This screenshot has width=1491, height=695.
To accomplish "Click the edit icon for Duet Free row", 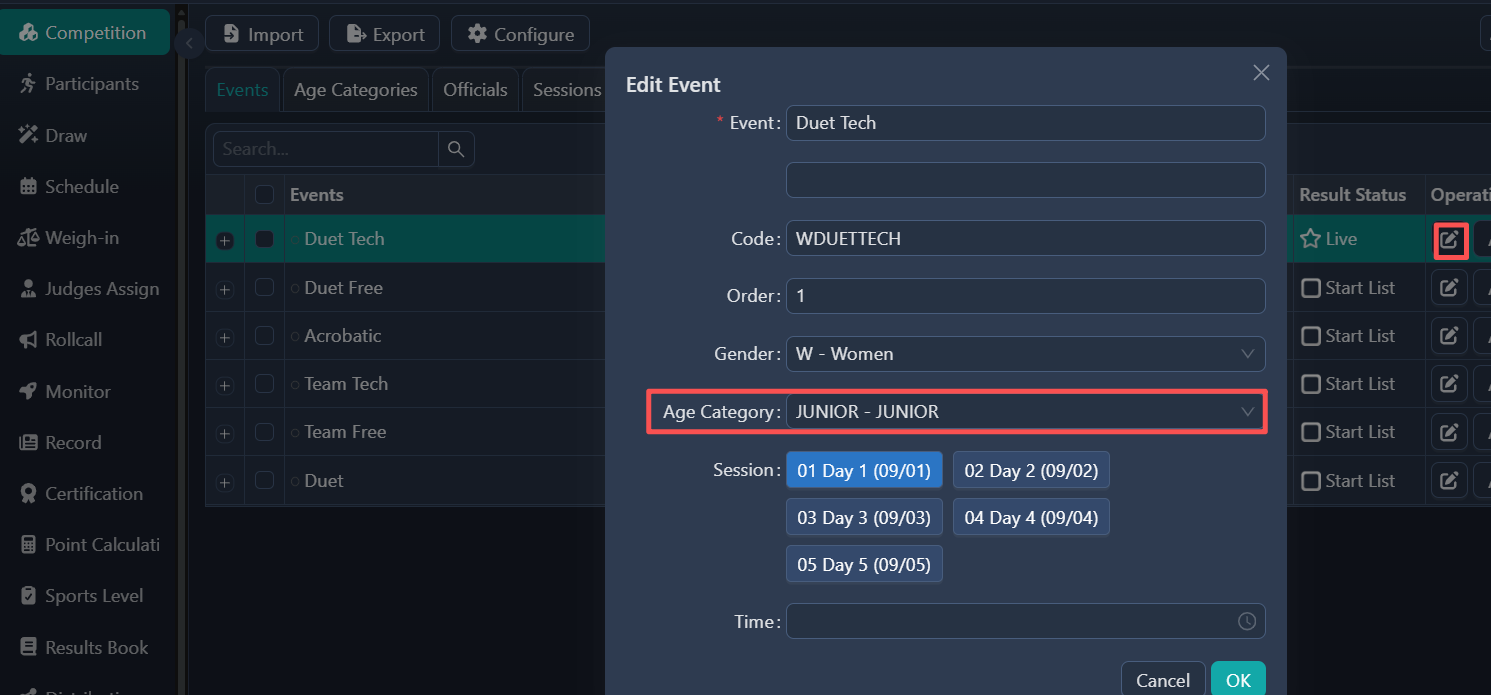I will 1449,288.
